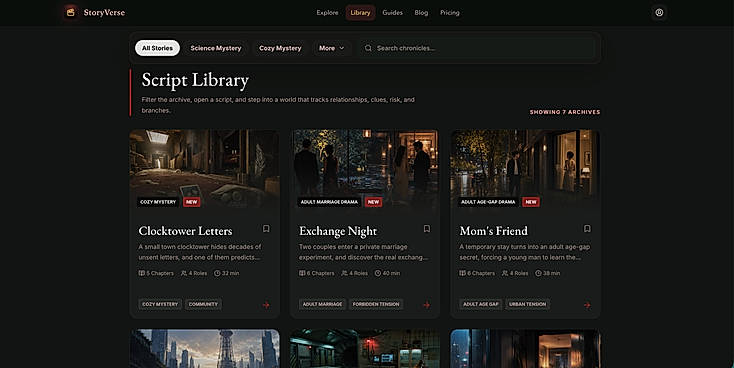
Task: Click the COZY MYSTERY badge on cover image
Action: 158,202
